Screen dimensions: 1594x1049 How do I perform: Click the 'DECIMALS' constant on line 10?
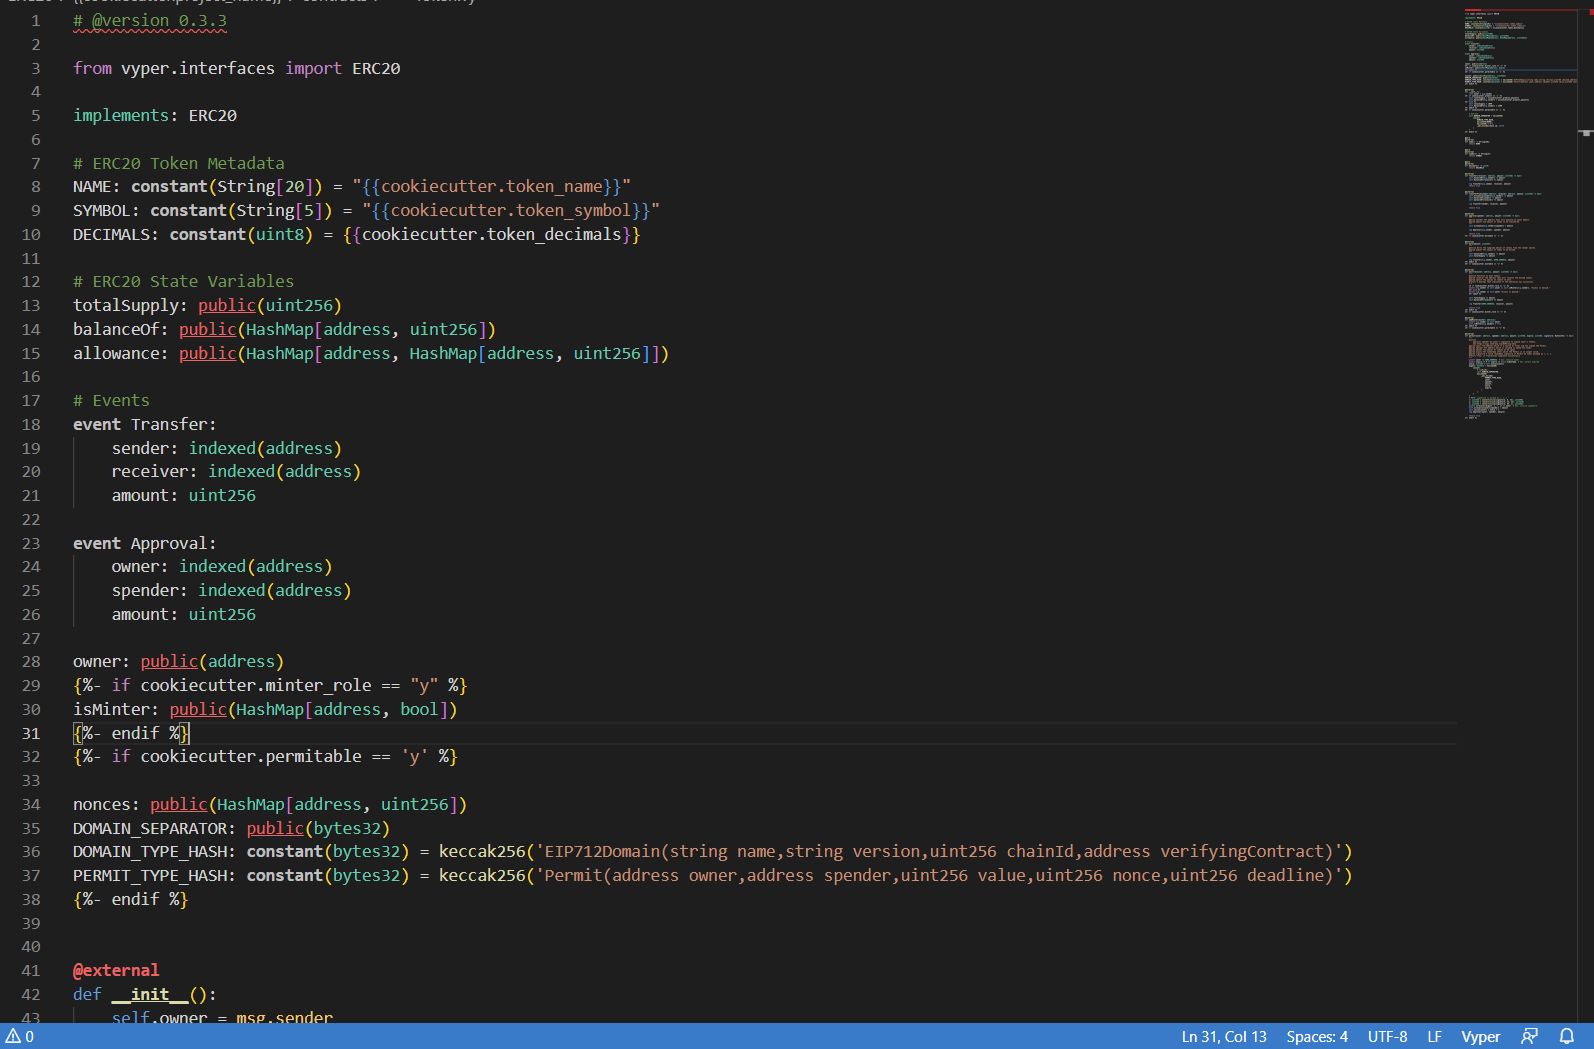coord(111,234)
